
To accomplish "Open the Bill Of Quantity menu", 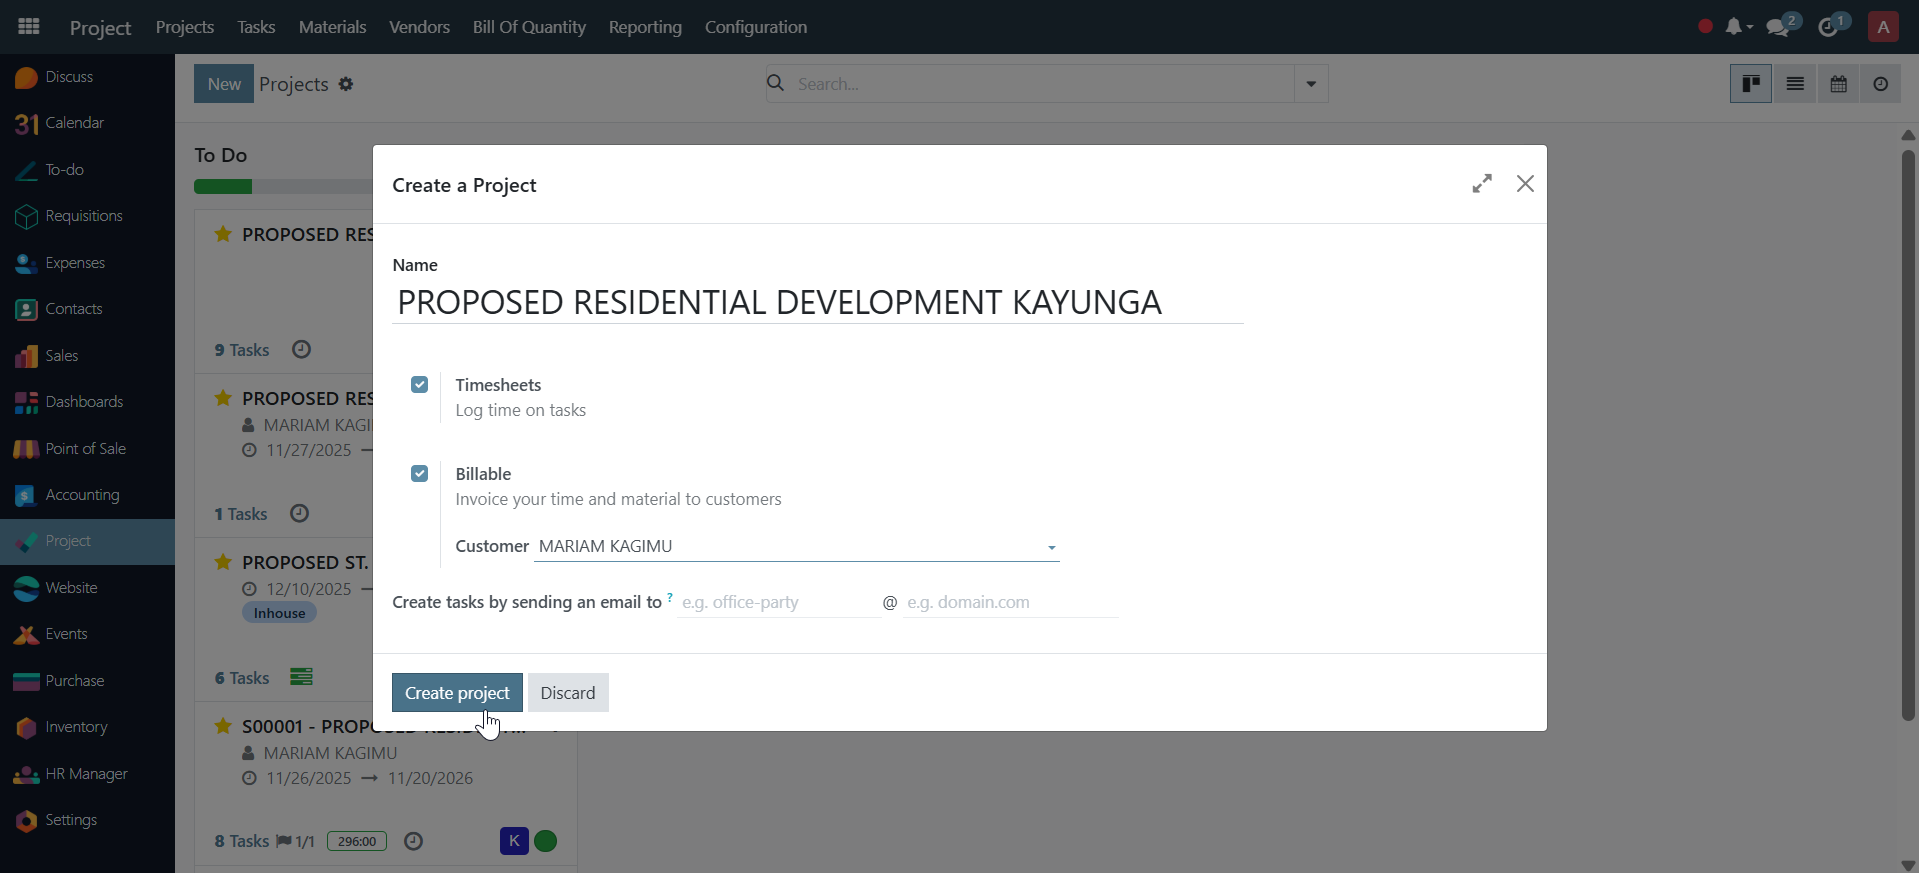I will coord(529,27).
